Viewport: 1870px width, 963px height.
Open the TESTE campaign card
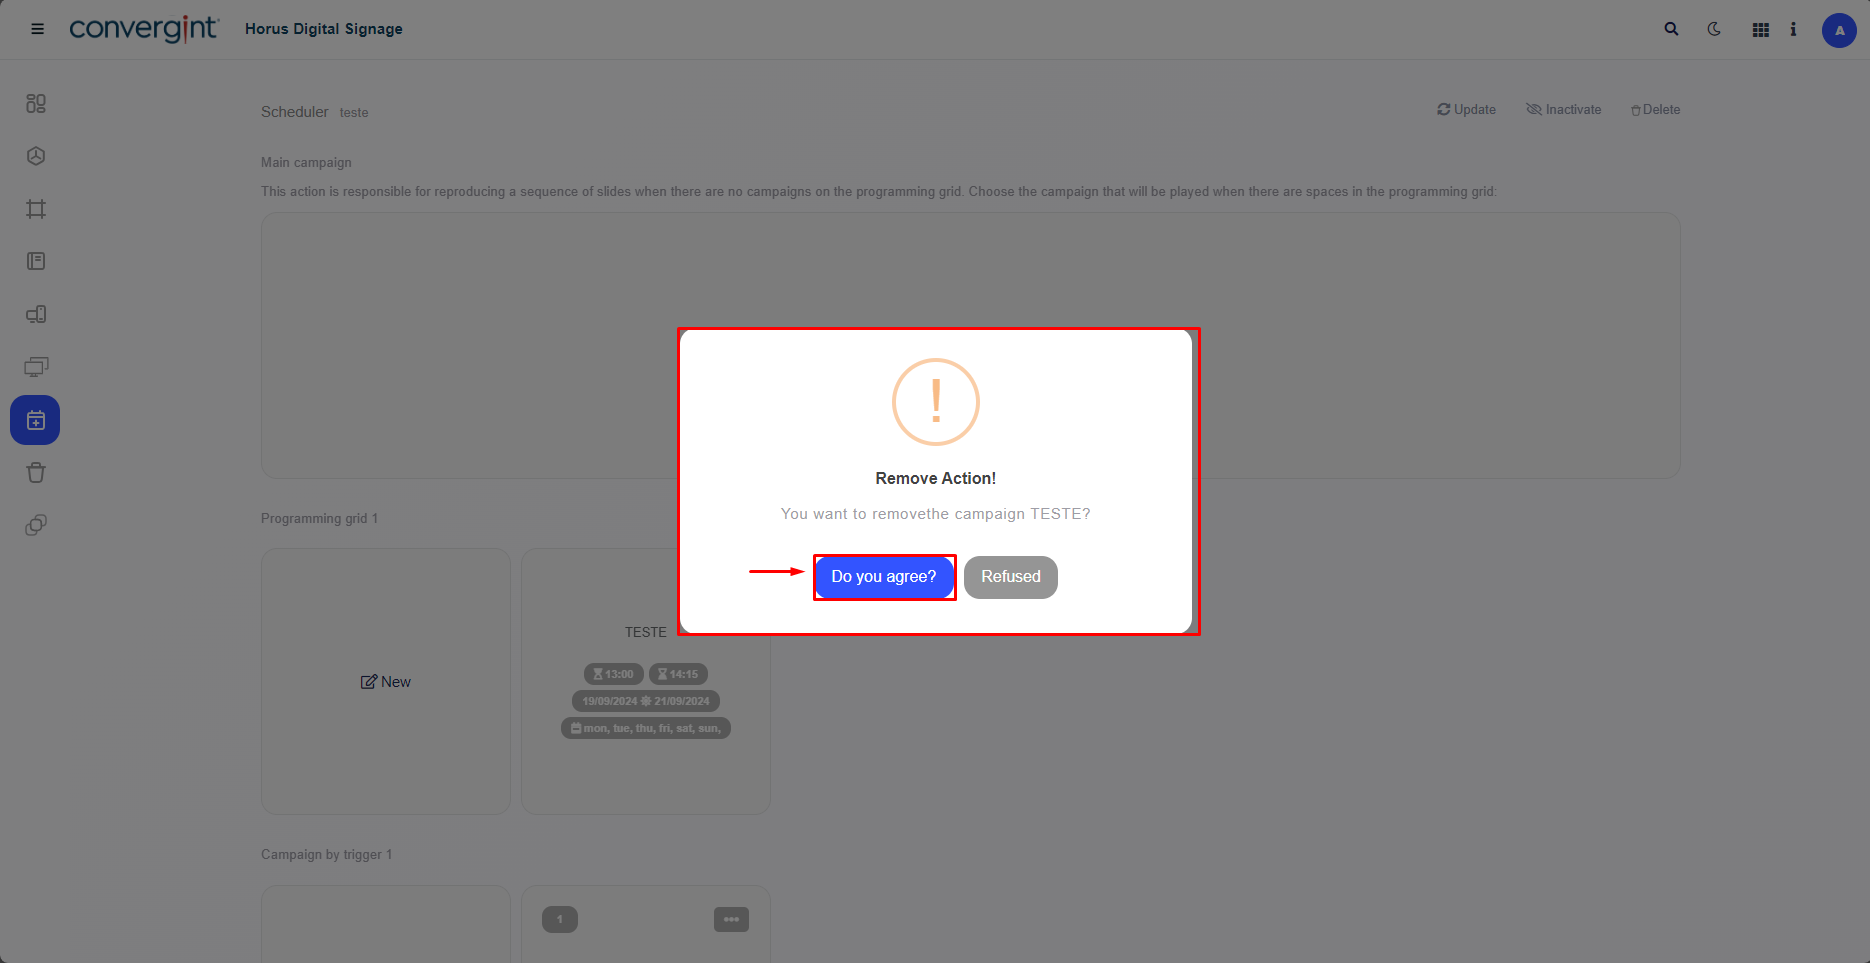(x=646, y=682)
